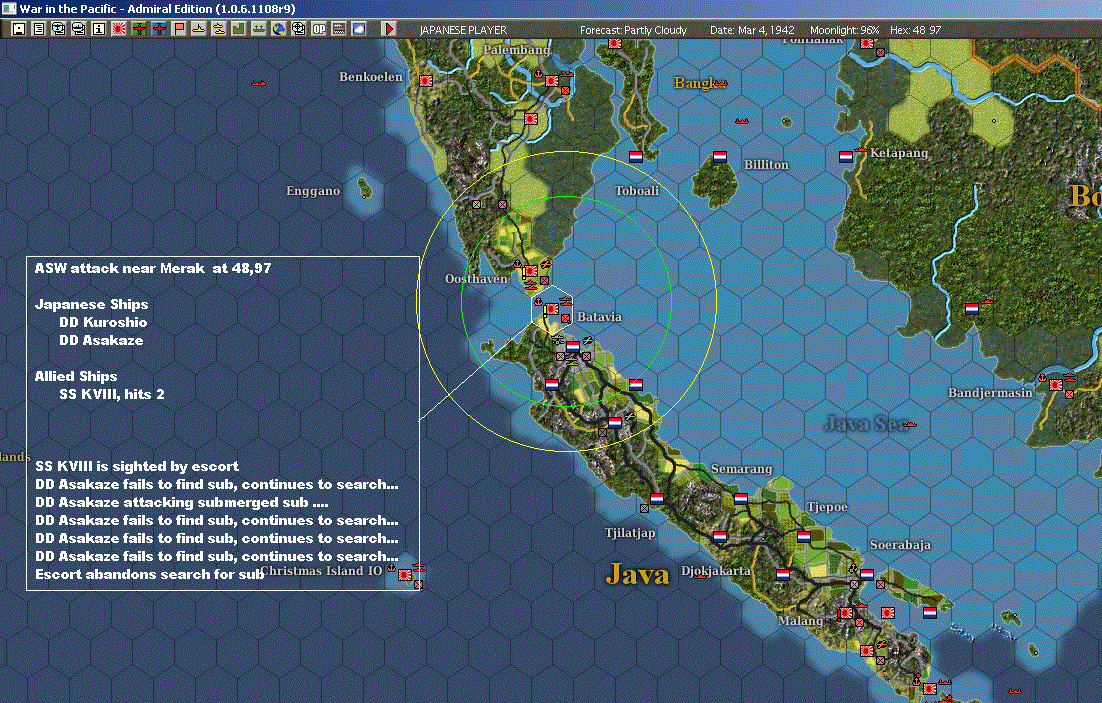
Task: Click the Dutch flag base at Batavia
Action: (573, 347)
